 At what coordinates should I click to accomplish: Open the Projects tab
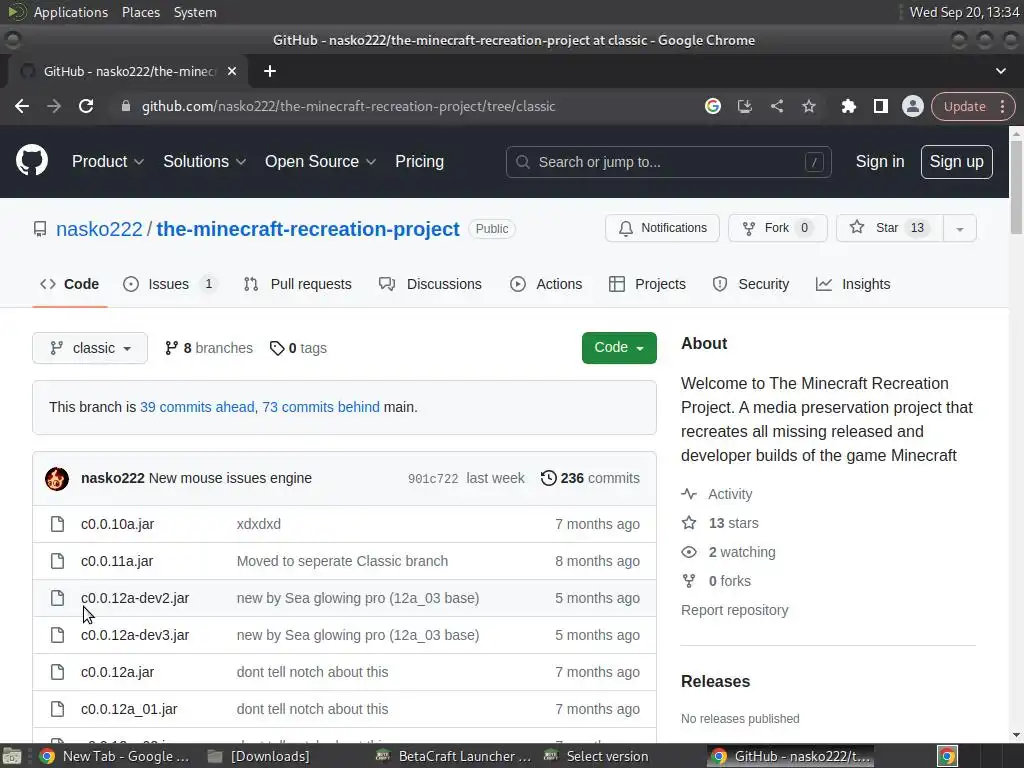coord(647,284)
